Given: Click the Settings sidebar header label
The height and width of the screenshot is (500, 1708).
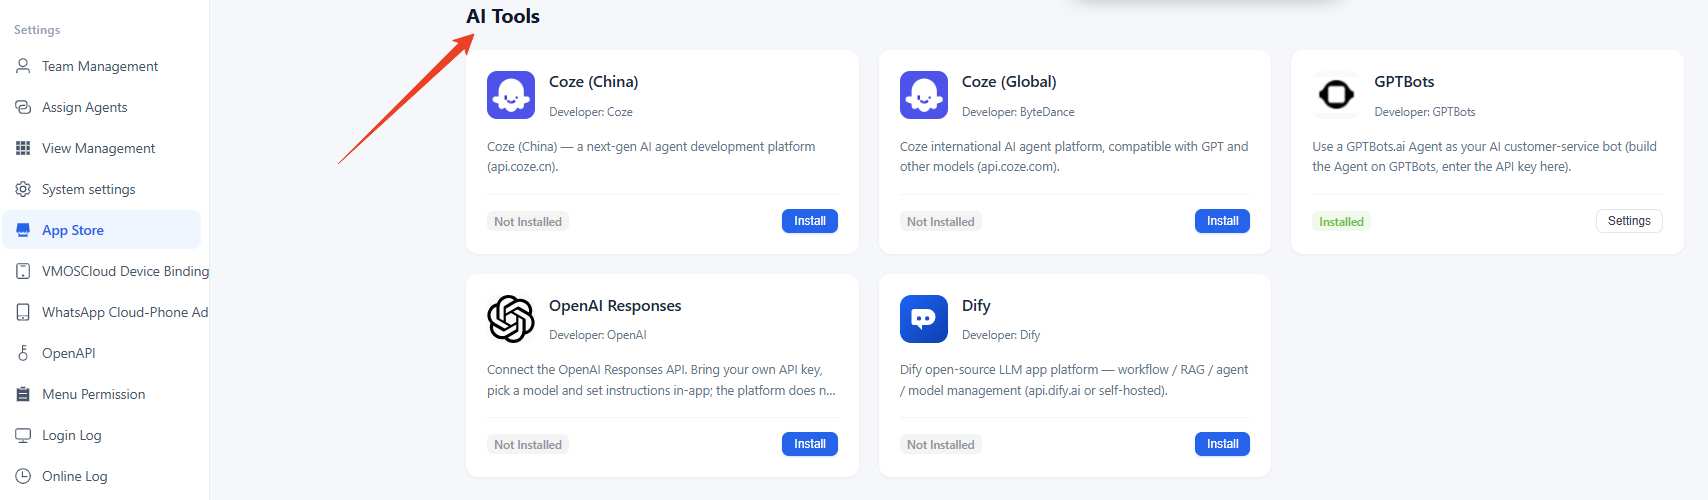Looking at the screenshot, I should [37, 30].
